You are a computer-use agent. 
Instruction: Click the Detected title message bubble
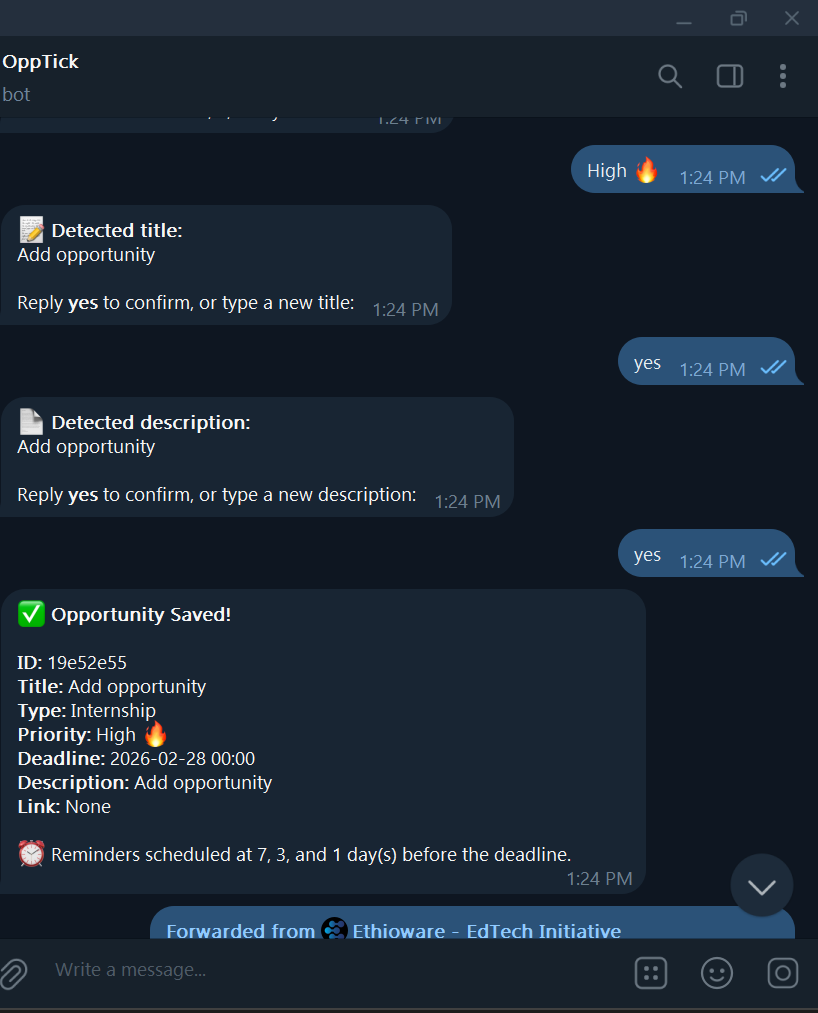click(225, 265)
